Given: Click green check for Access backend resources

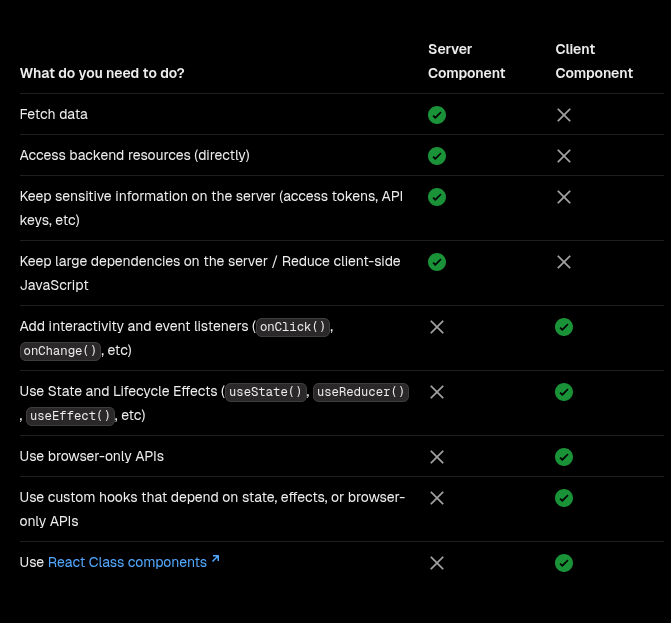Looking at the screenshot, I should tap(437, 156).
